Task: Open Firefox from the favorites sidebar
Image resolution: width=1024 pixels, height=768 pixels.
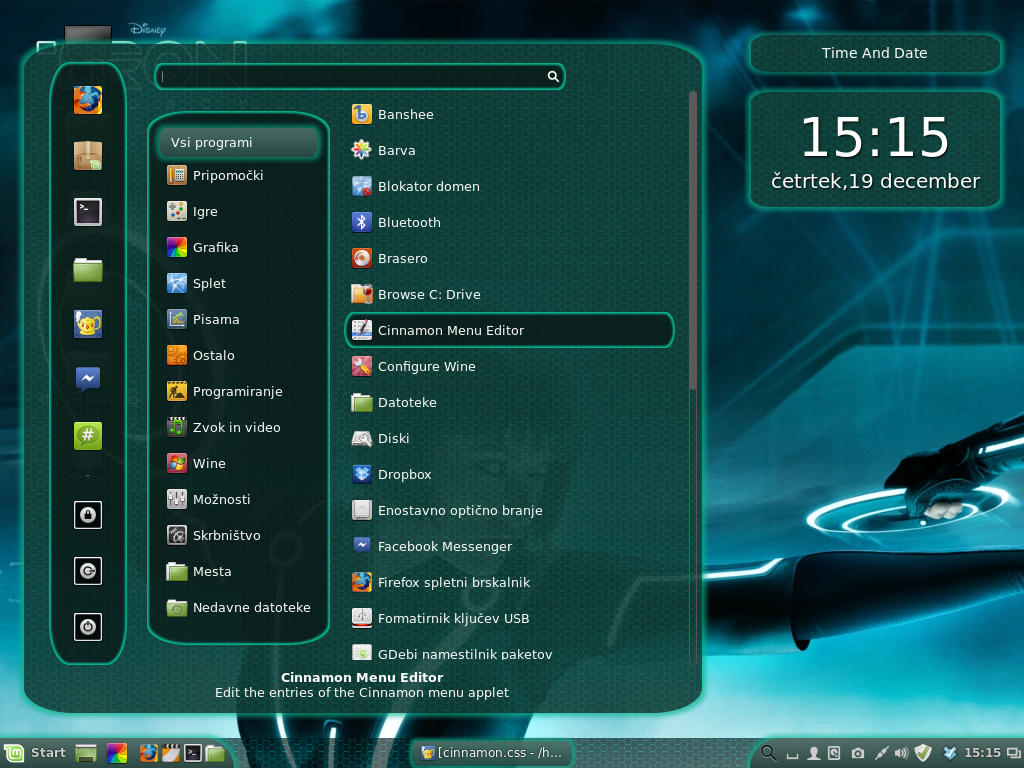Action: [88, 100]
